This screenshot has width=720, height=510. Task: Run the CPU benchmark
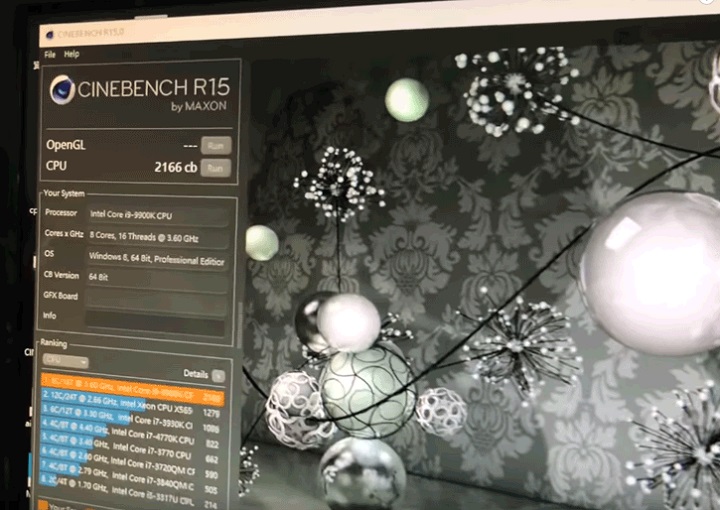216,168
